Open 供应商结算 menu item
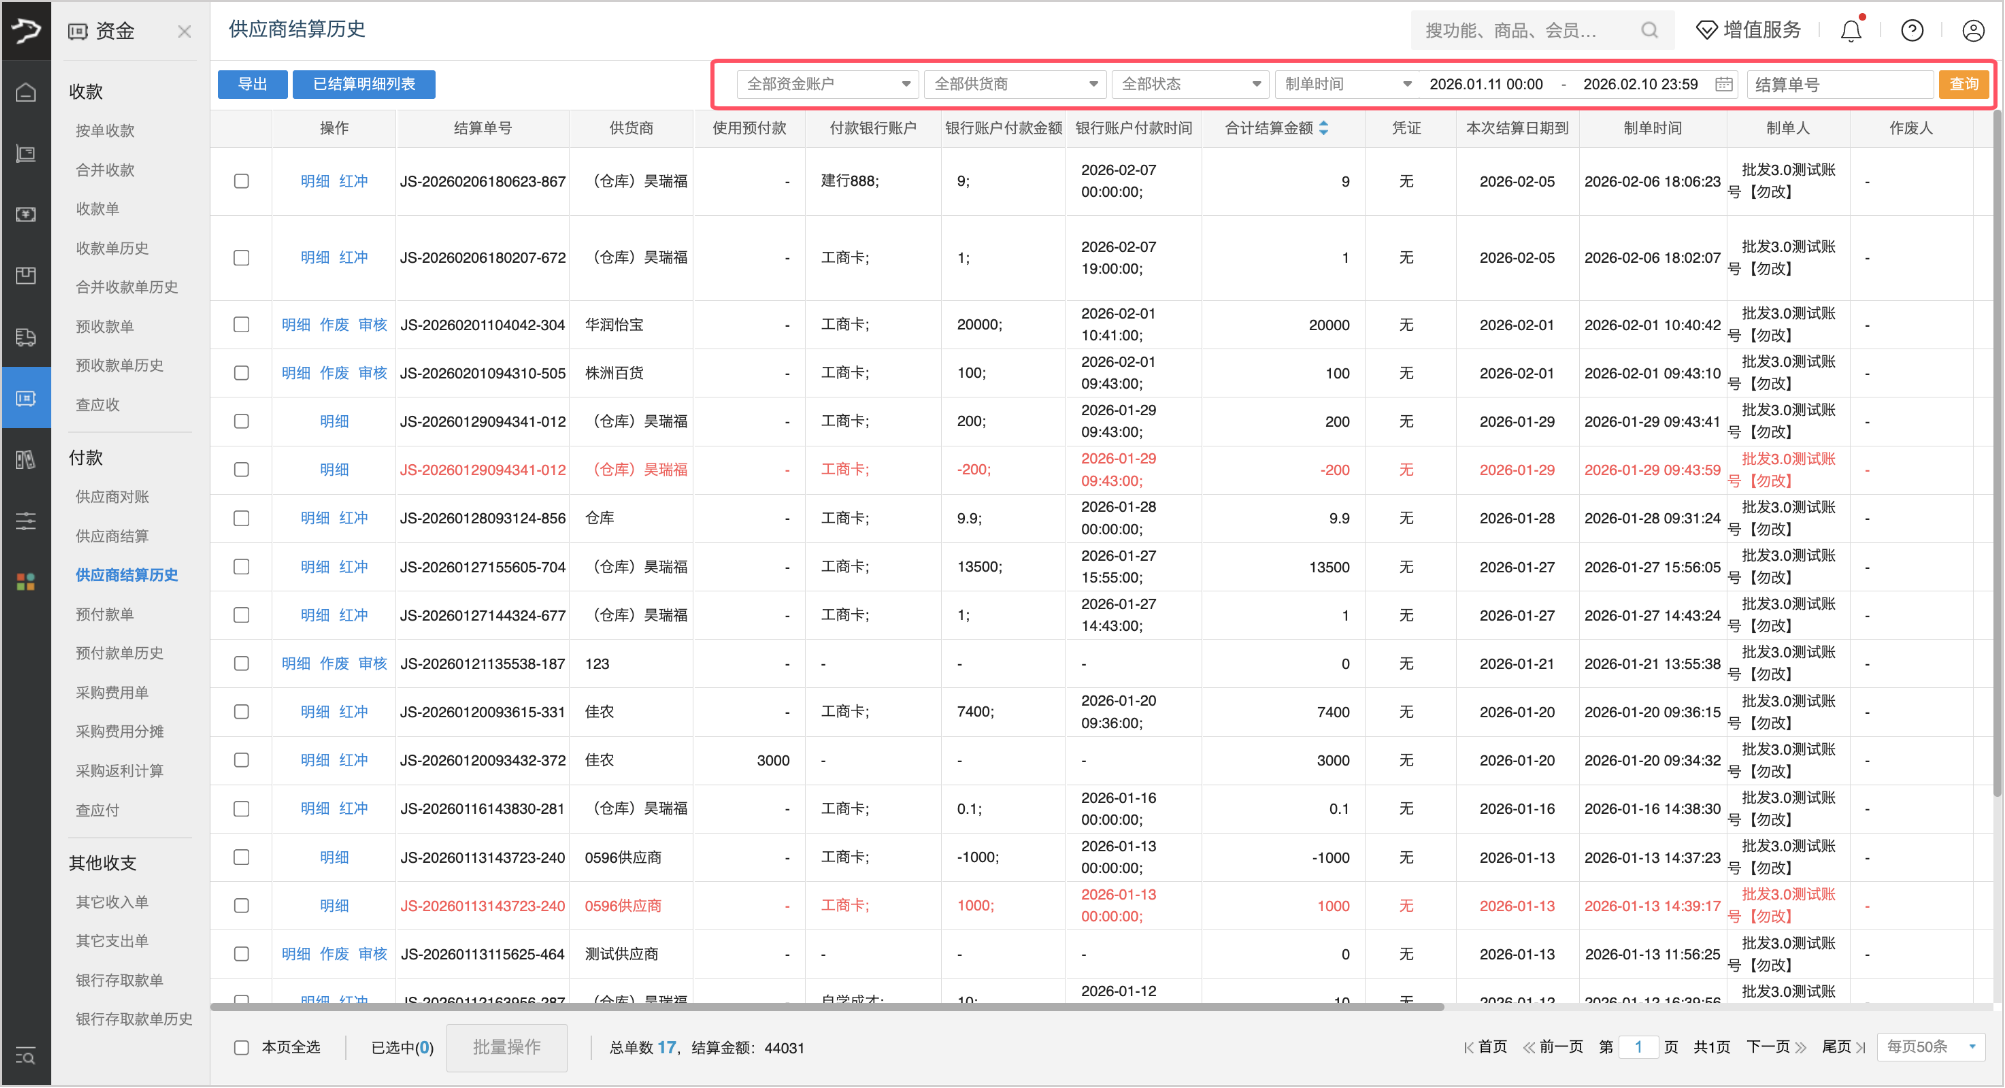 pyautogui.click(x=112, y=536)
